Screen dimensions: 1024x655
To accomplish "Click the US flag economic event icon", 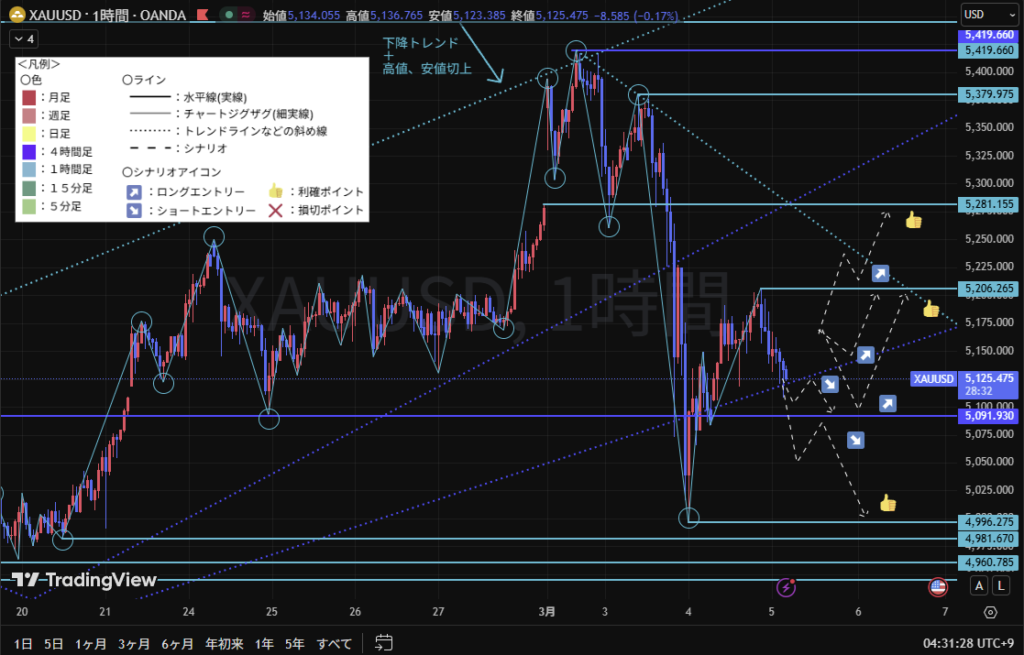I will pyautogui.click(x=937, y=587).
